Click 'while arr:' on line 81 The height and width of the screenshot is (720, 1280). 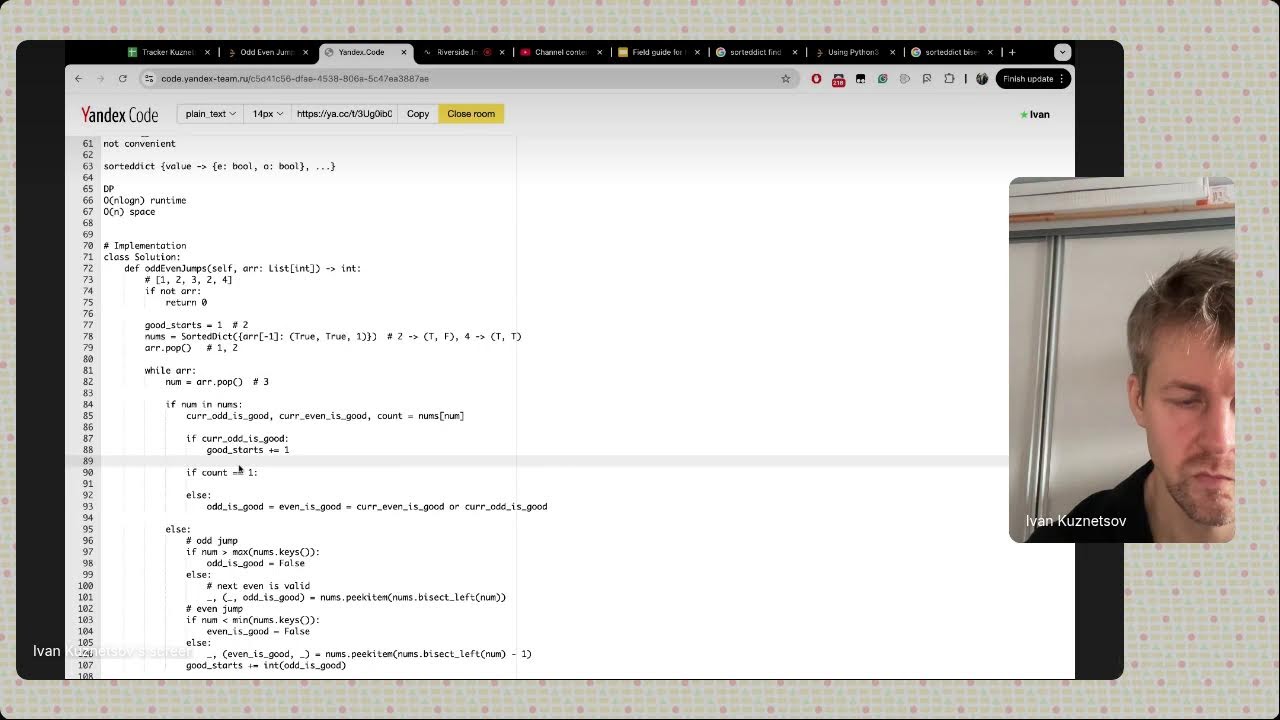tap(171, 371)
